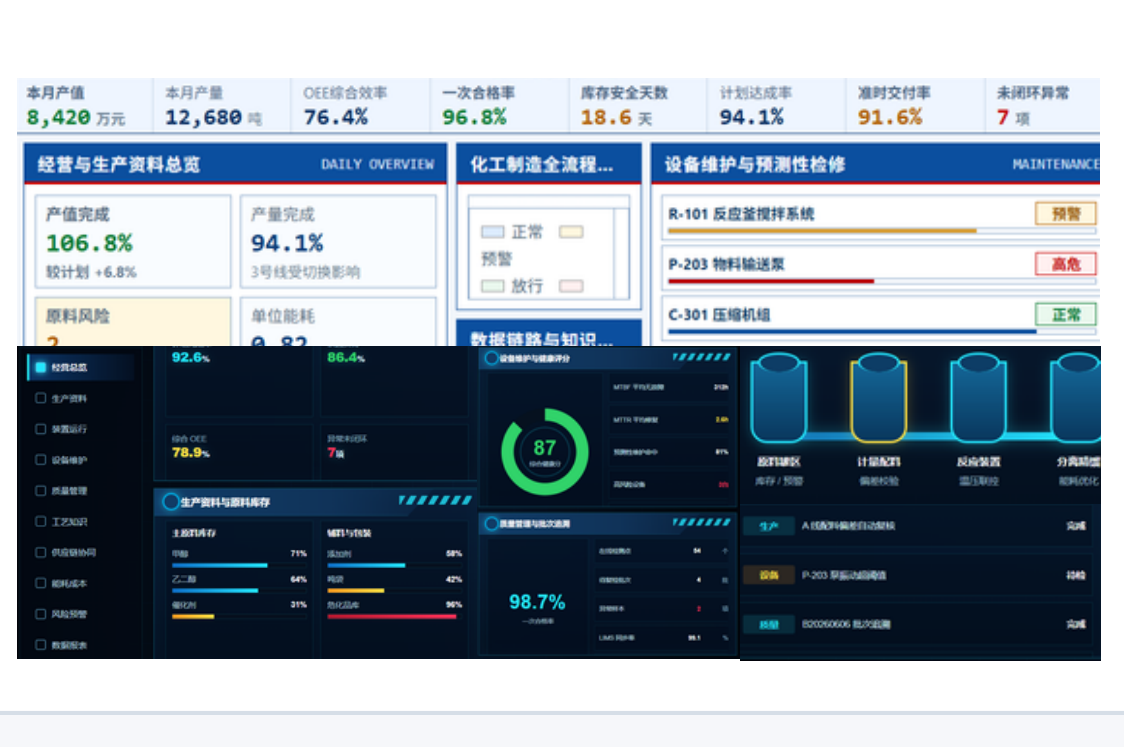The height and width of the screenshot is (747, 1124).
Task: Click the 正常 status badge on C-301
Action: point(1066,314)
